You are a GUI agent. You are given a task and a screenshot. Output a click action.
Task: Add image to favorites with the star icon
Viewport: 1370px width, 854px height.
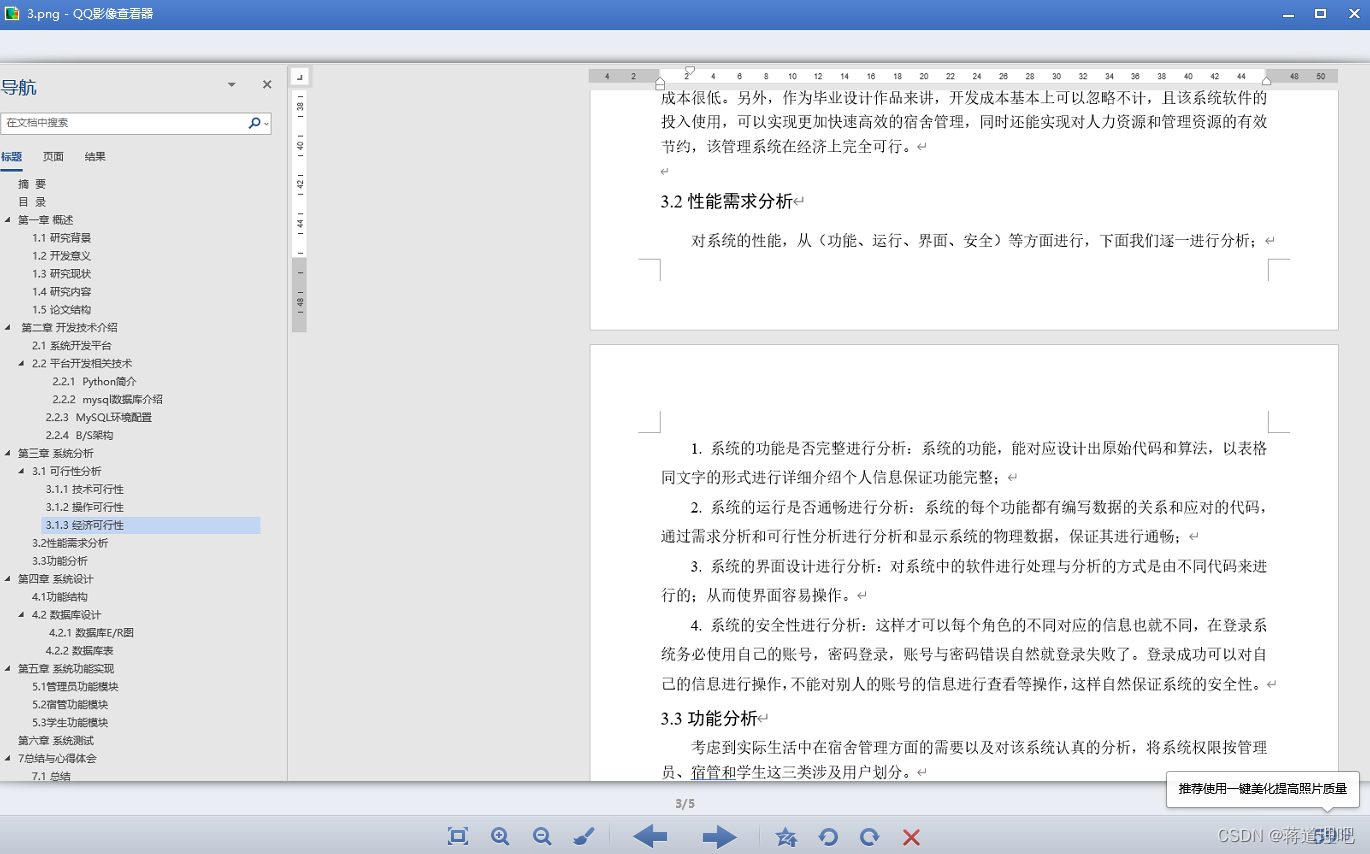click(787, 837)
